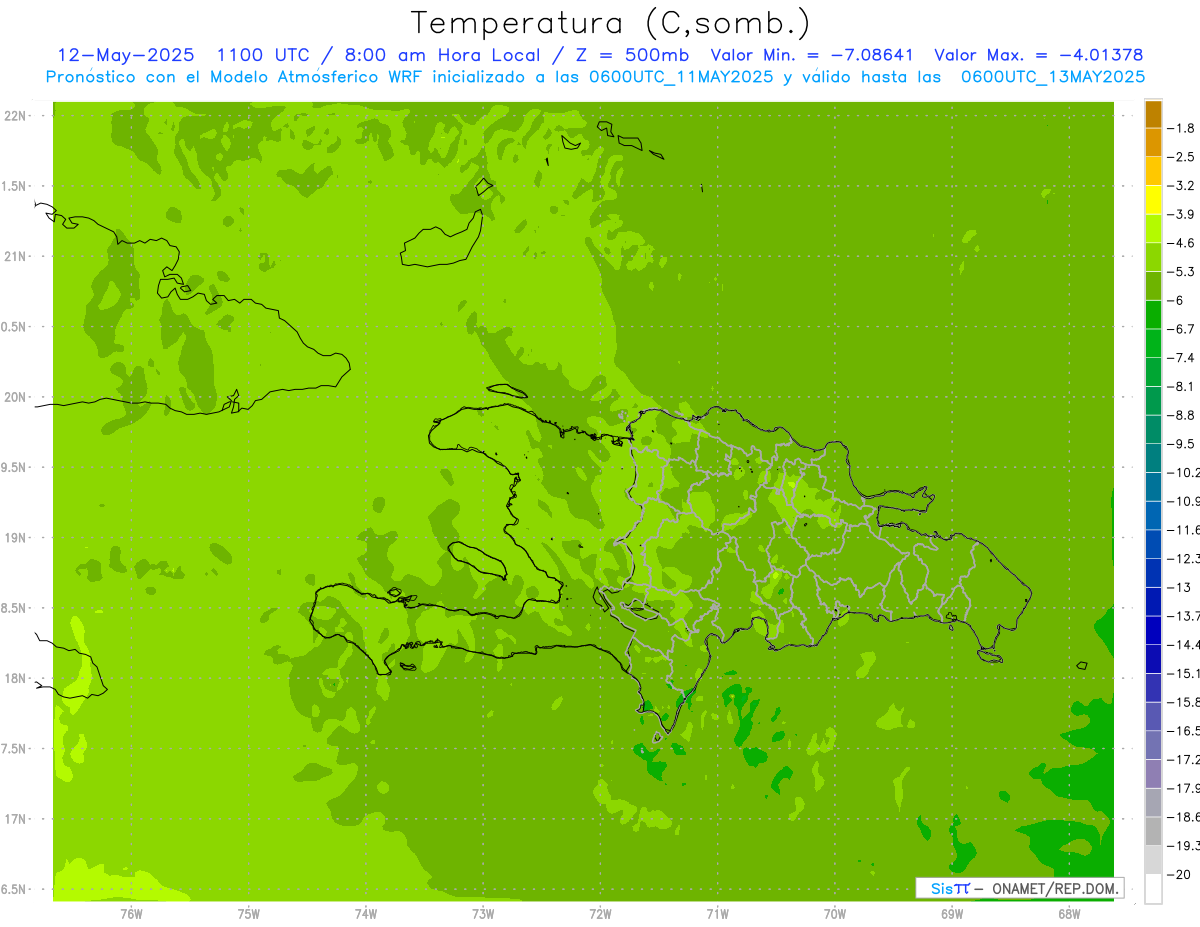Click the '20N' latitude label
Screen dimensions: 1200x927
point(17,397)
